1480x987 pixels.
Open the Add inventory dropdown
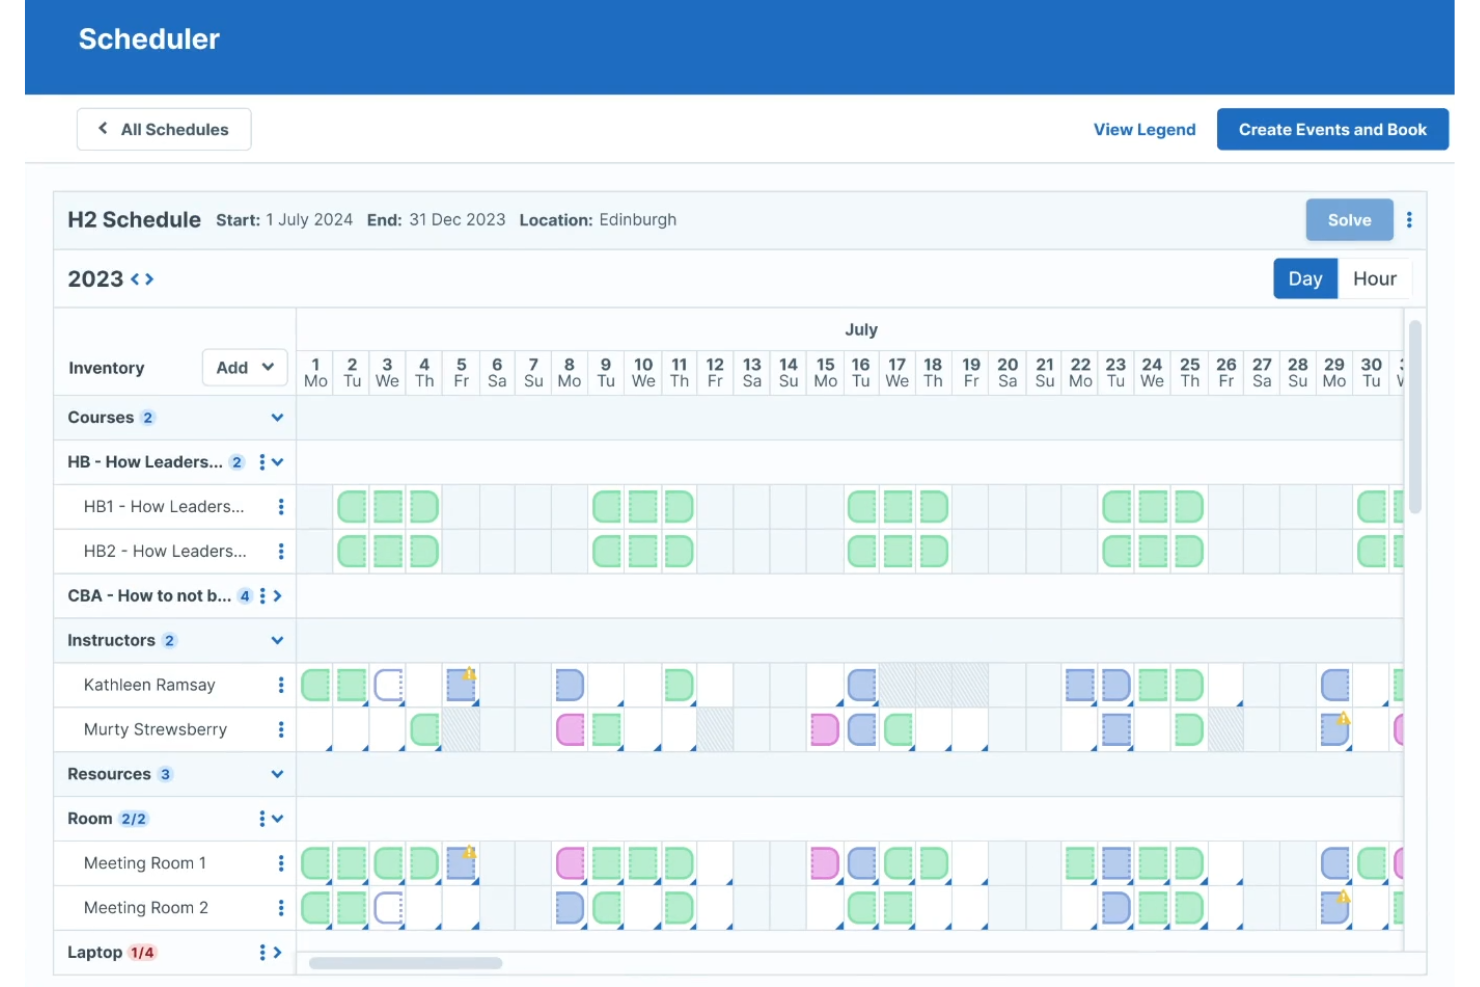244,366
